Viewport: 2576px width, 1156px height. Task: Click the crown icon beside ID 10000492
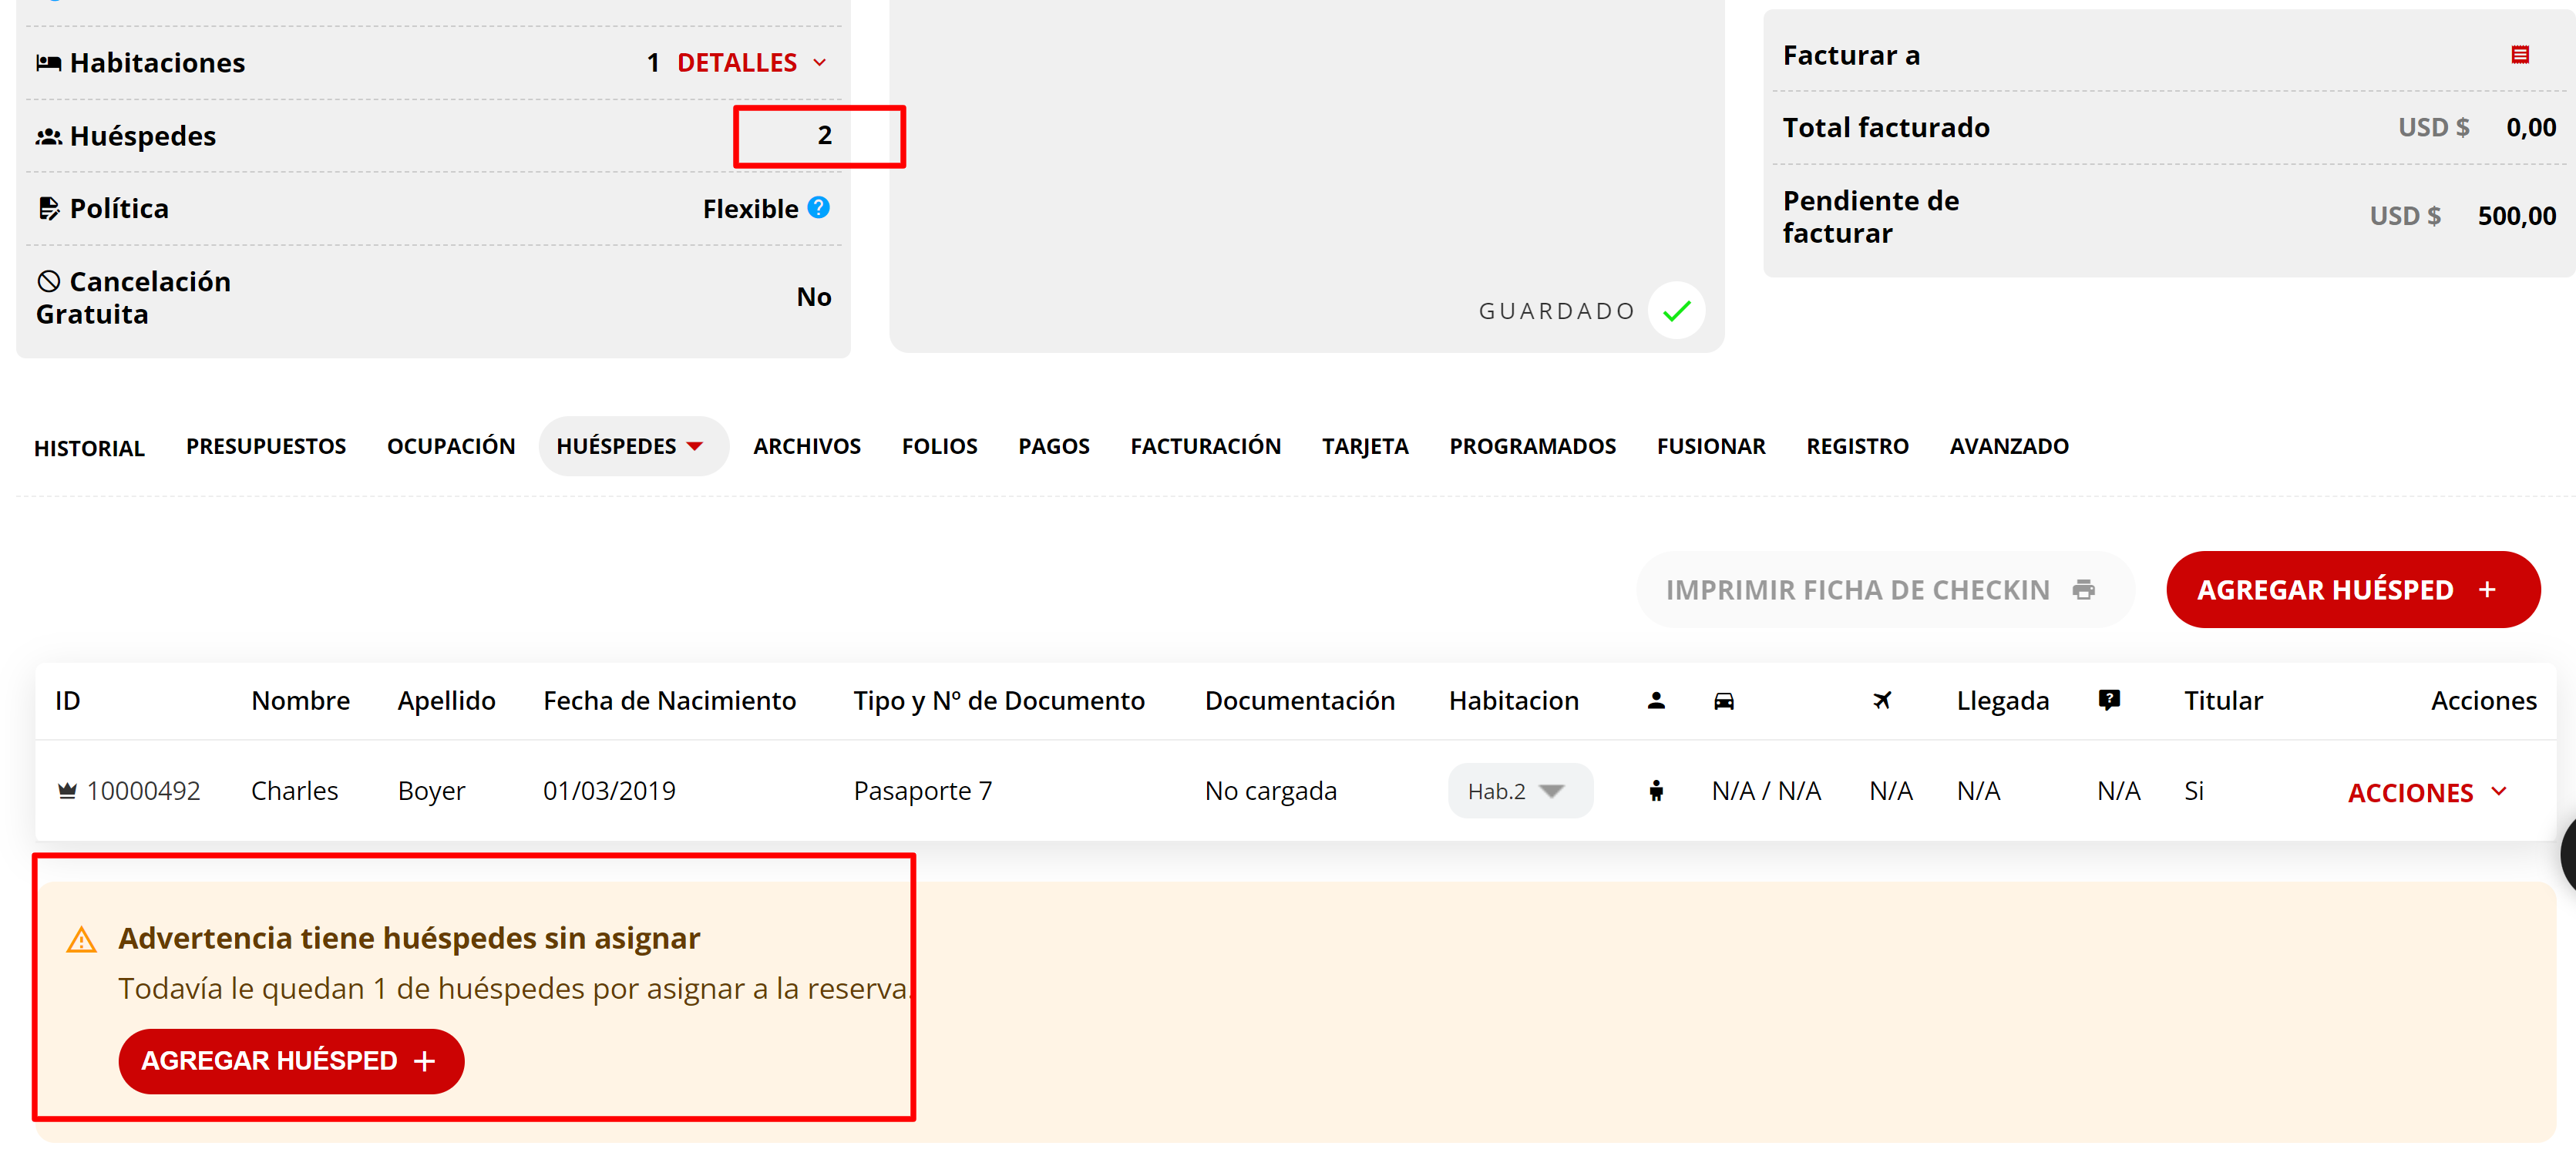pos(67,791)
